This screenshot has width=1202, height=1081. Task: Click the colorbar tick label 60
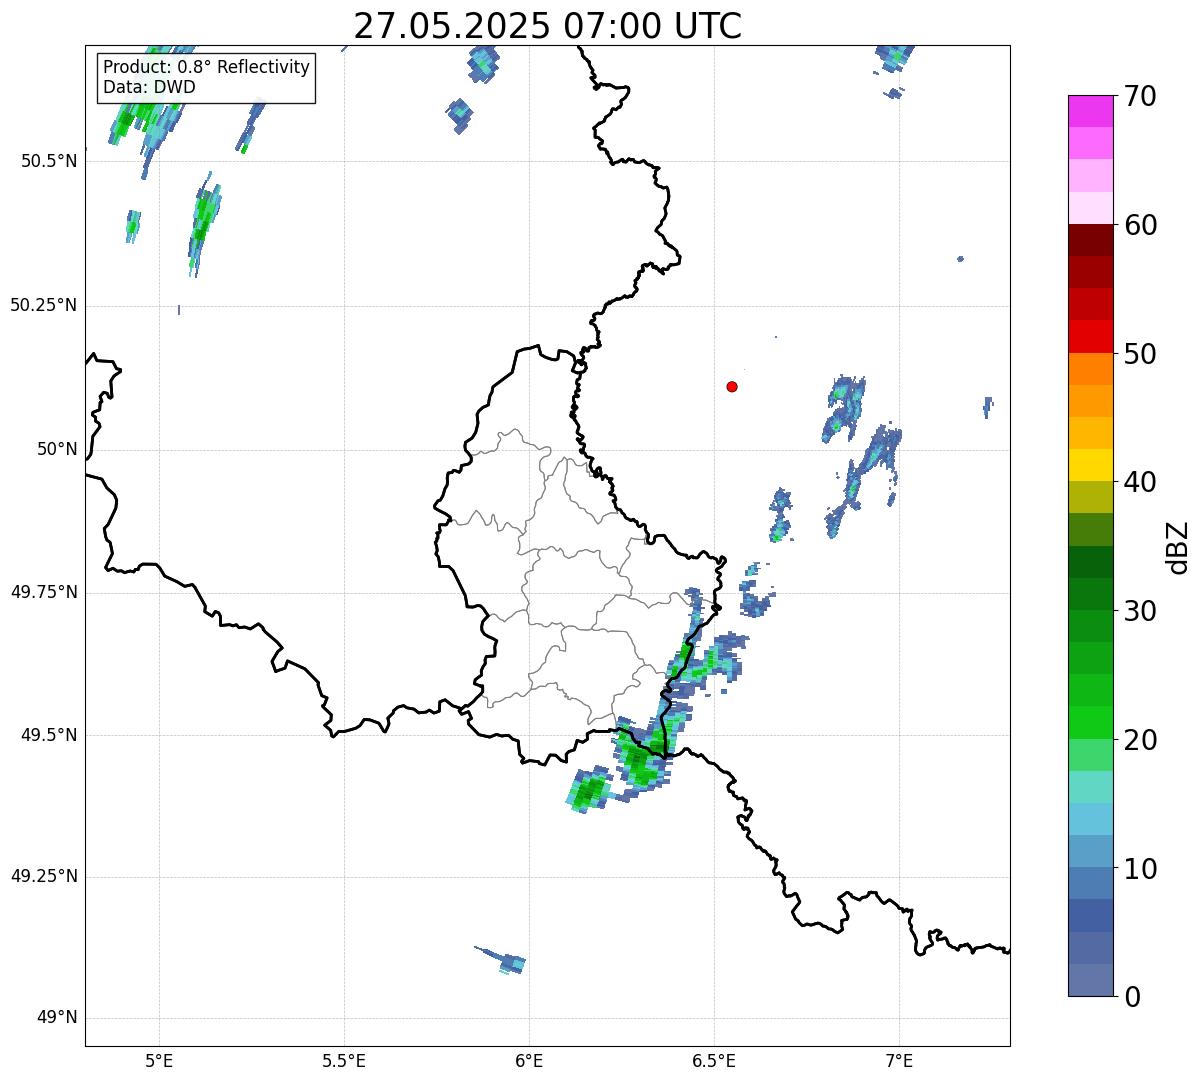[x=1140, y=225]
